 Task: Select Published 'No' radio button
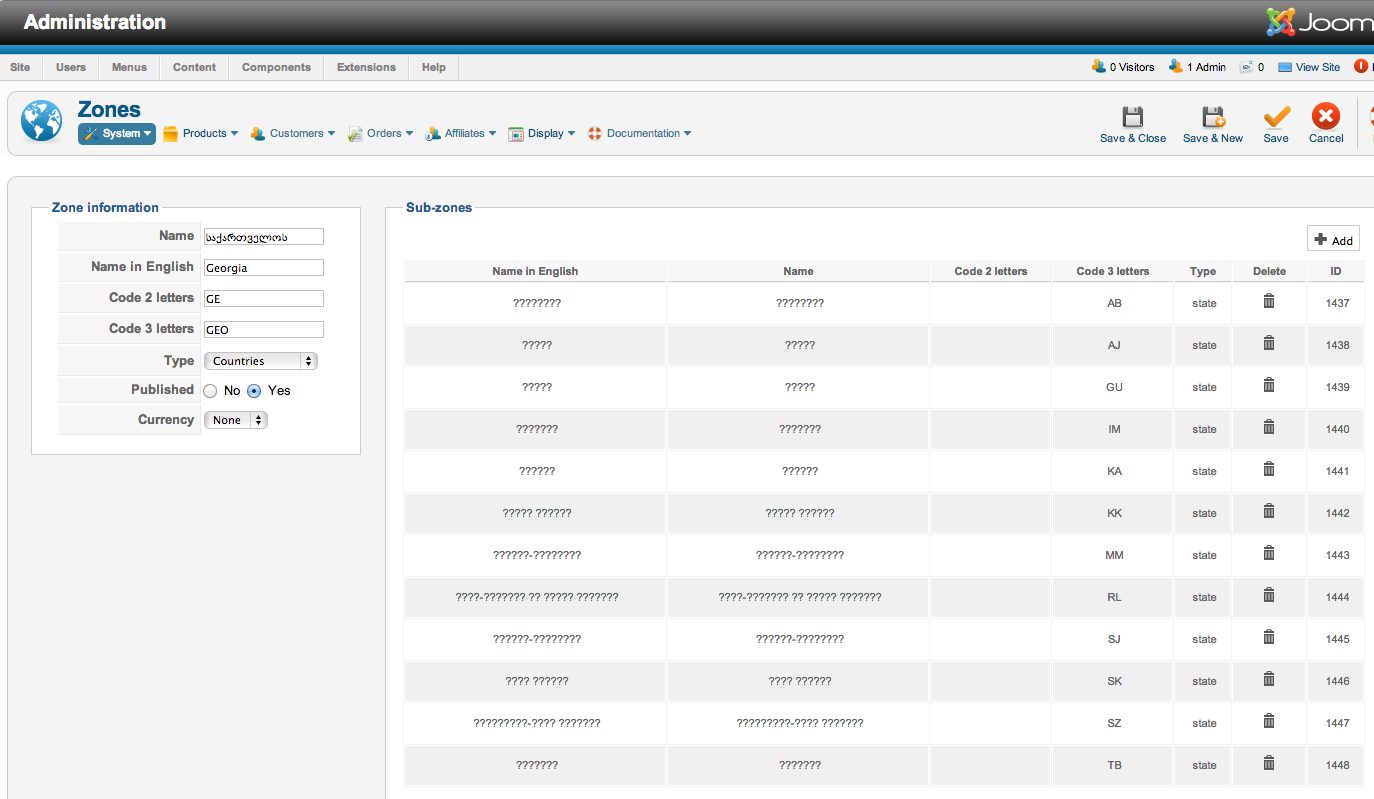(210, 391)
